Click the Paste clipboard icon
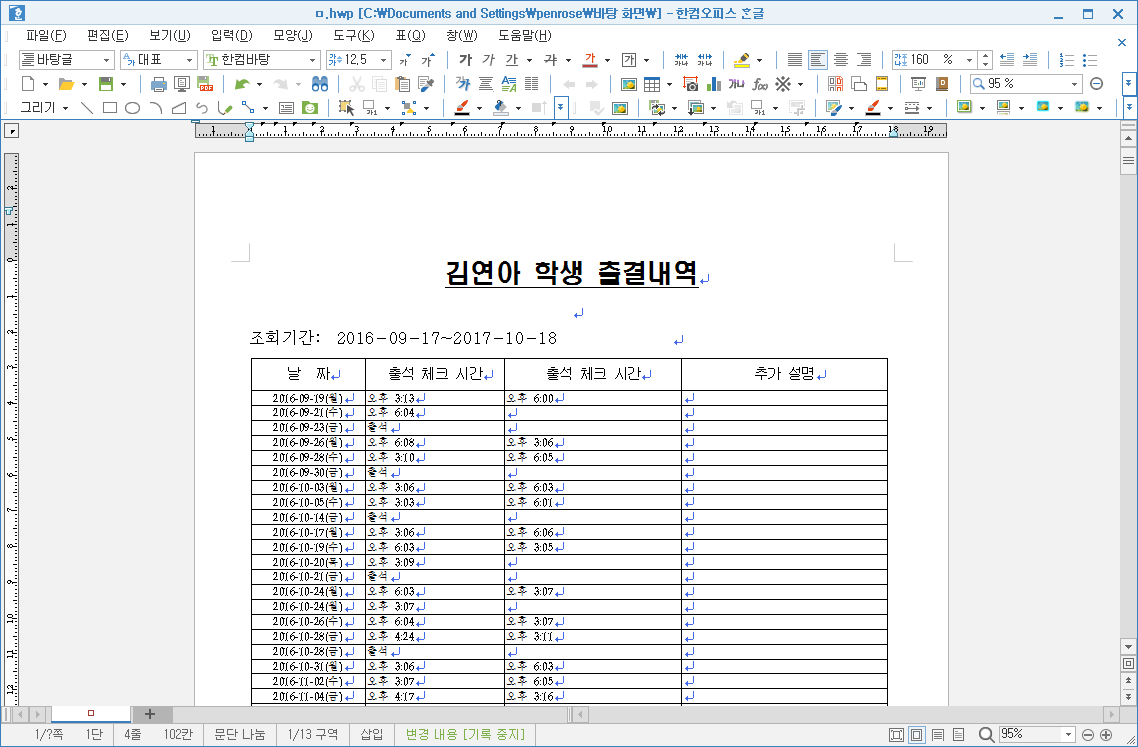 tap(402, 84)
